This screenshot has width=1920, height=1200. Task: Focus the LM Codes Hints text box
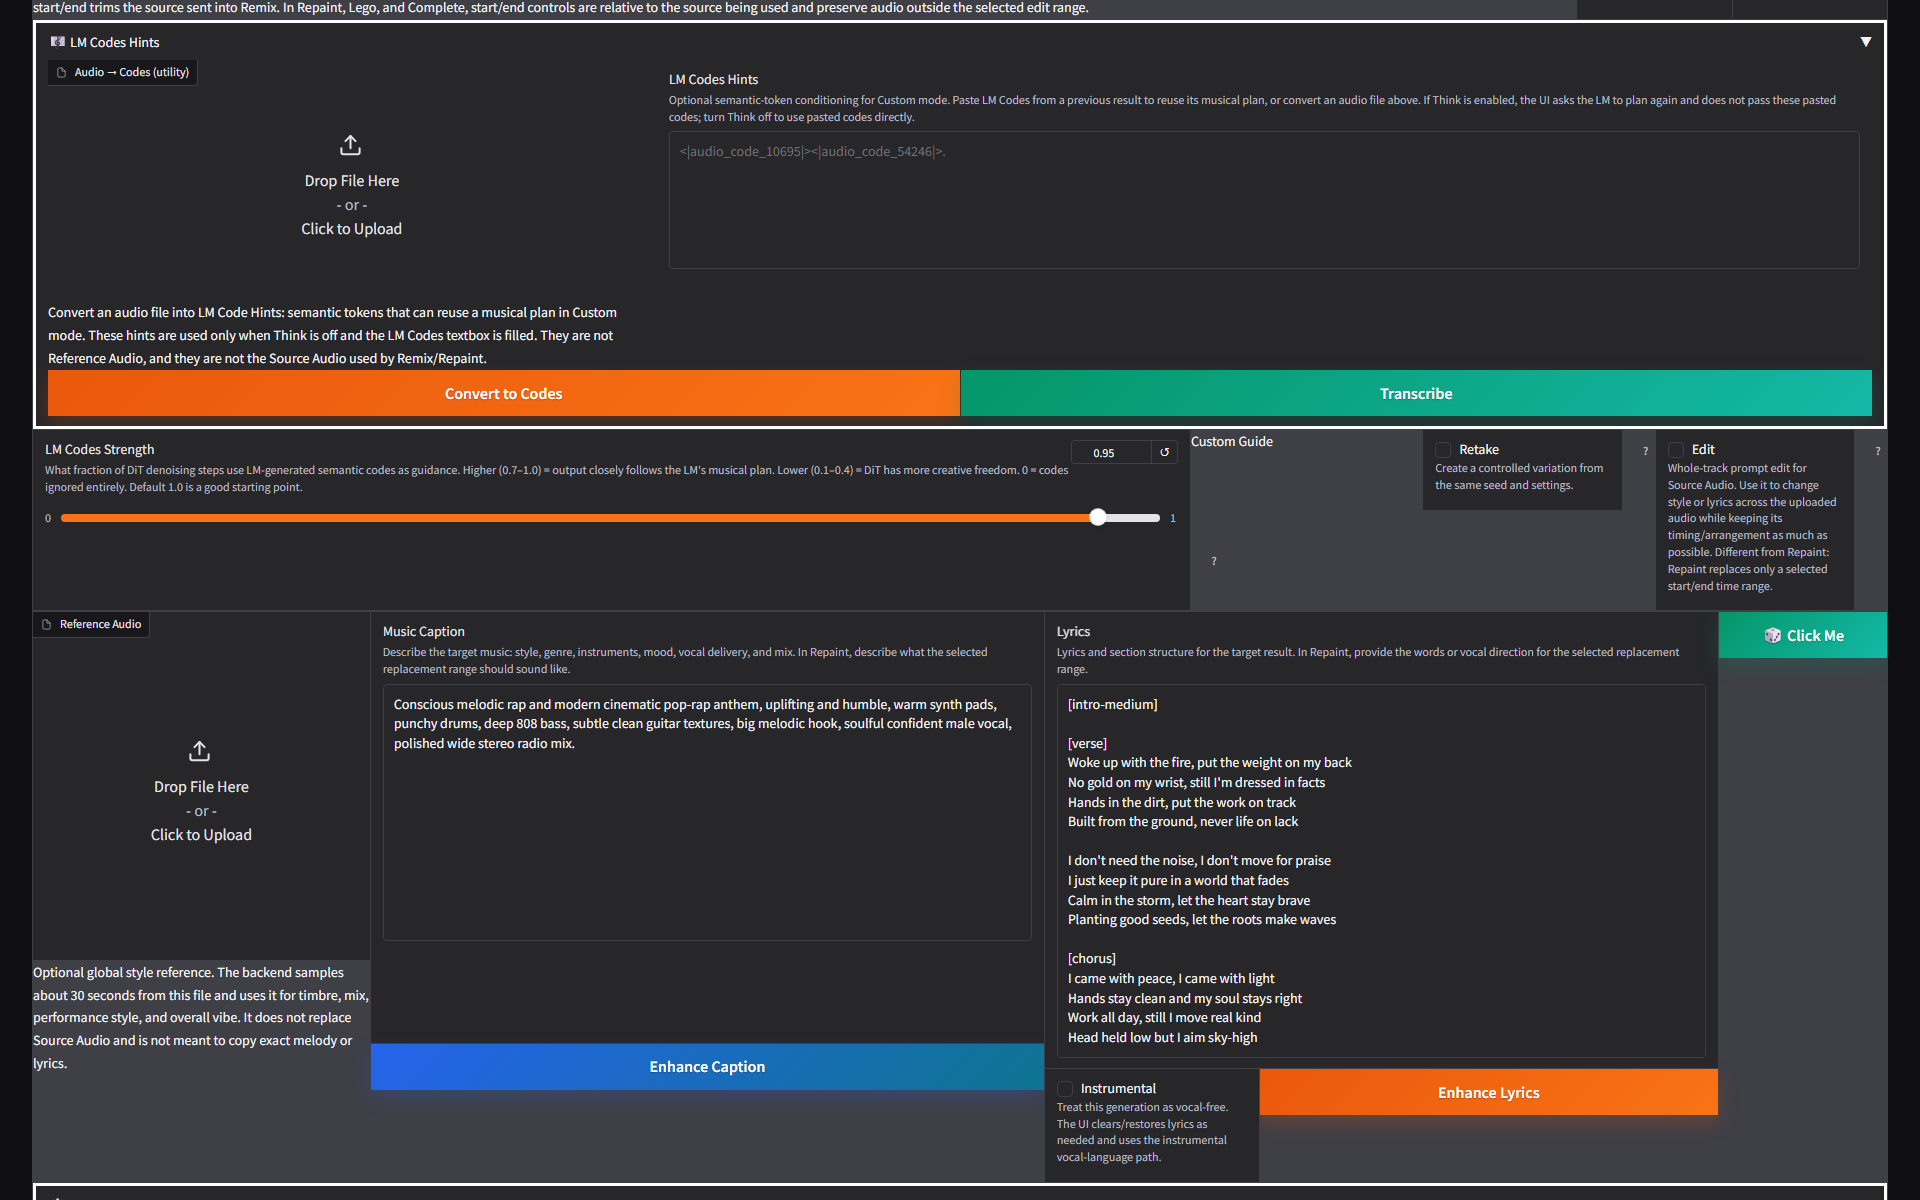pos(1264,200)
